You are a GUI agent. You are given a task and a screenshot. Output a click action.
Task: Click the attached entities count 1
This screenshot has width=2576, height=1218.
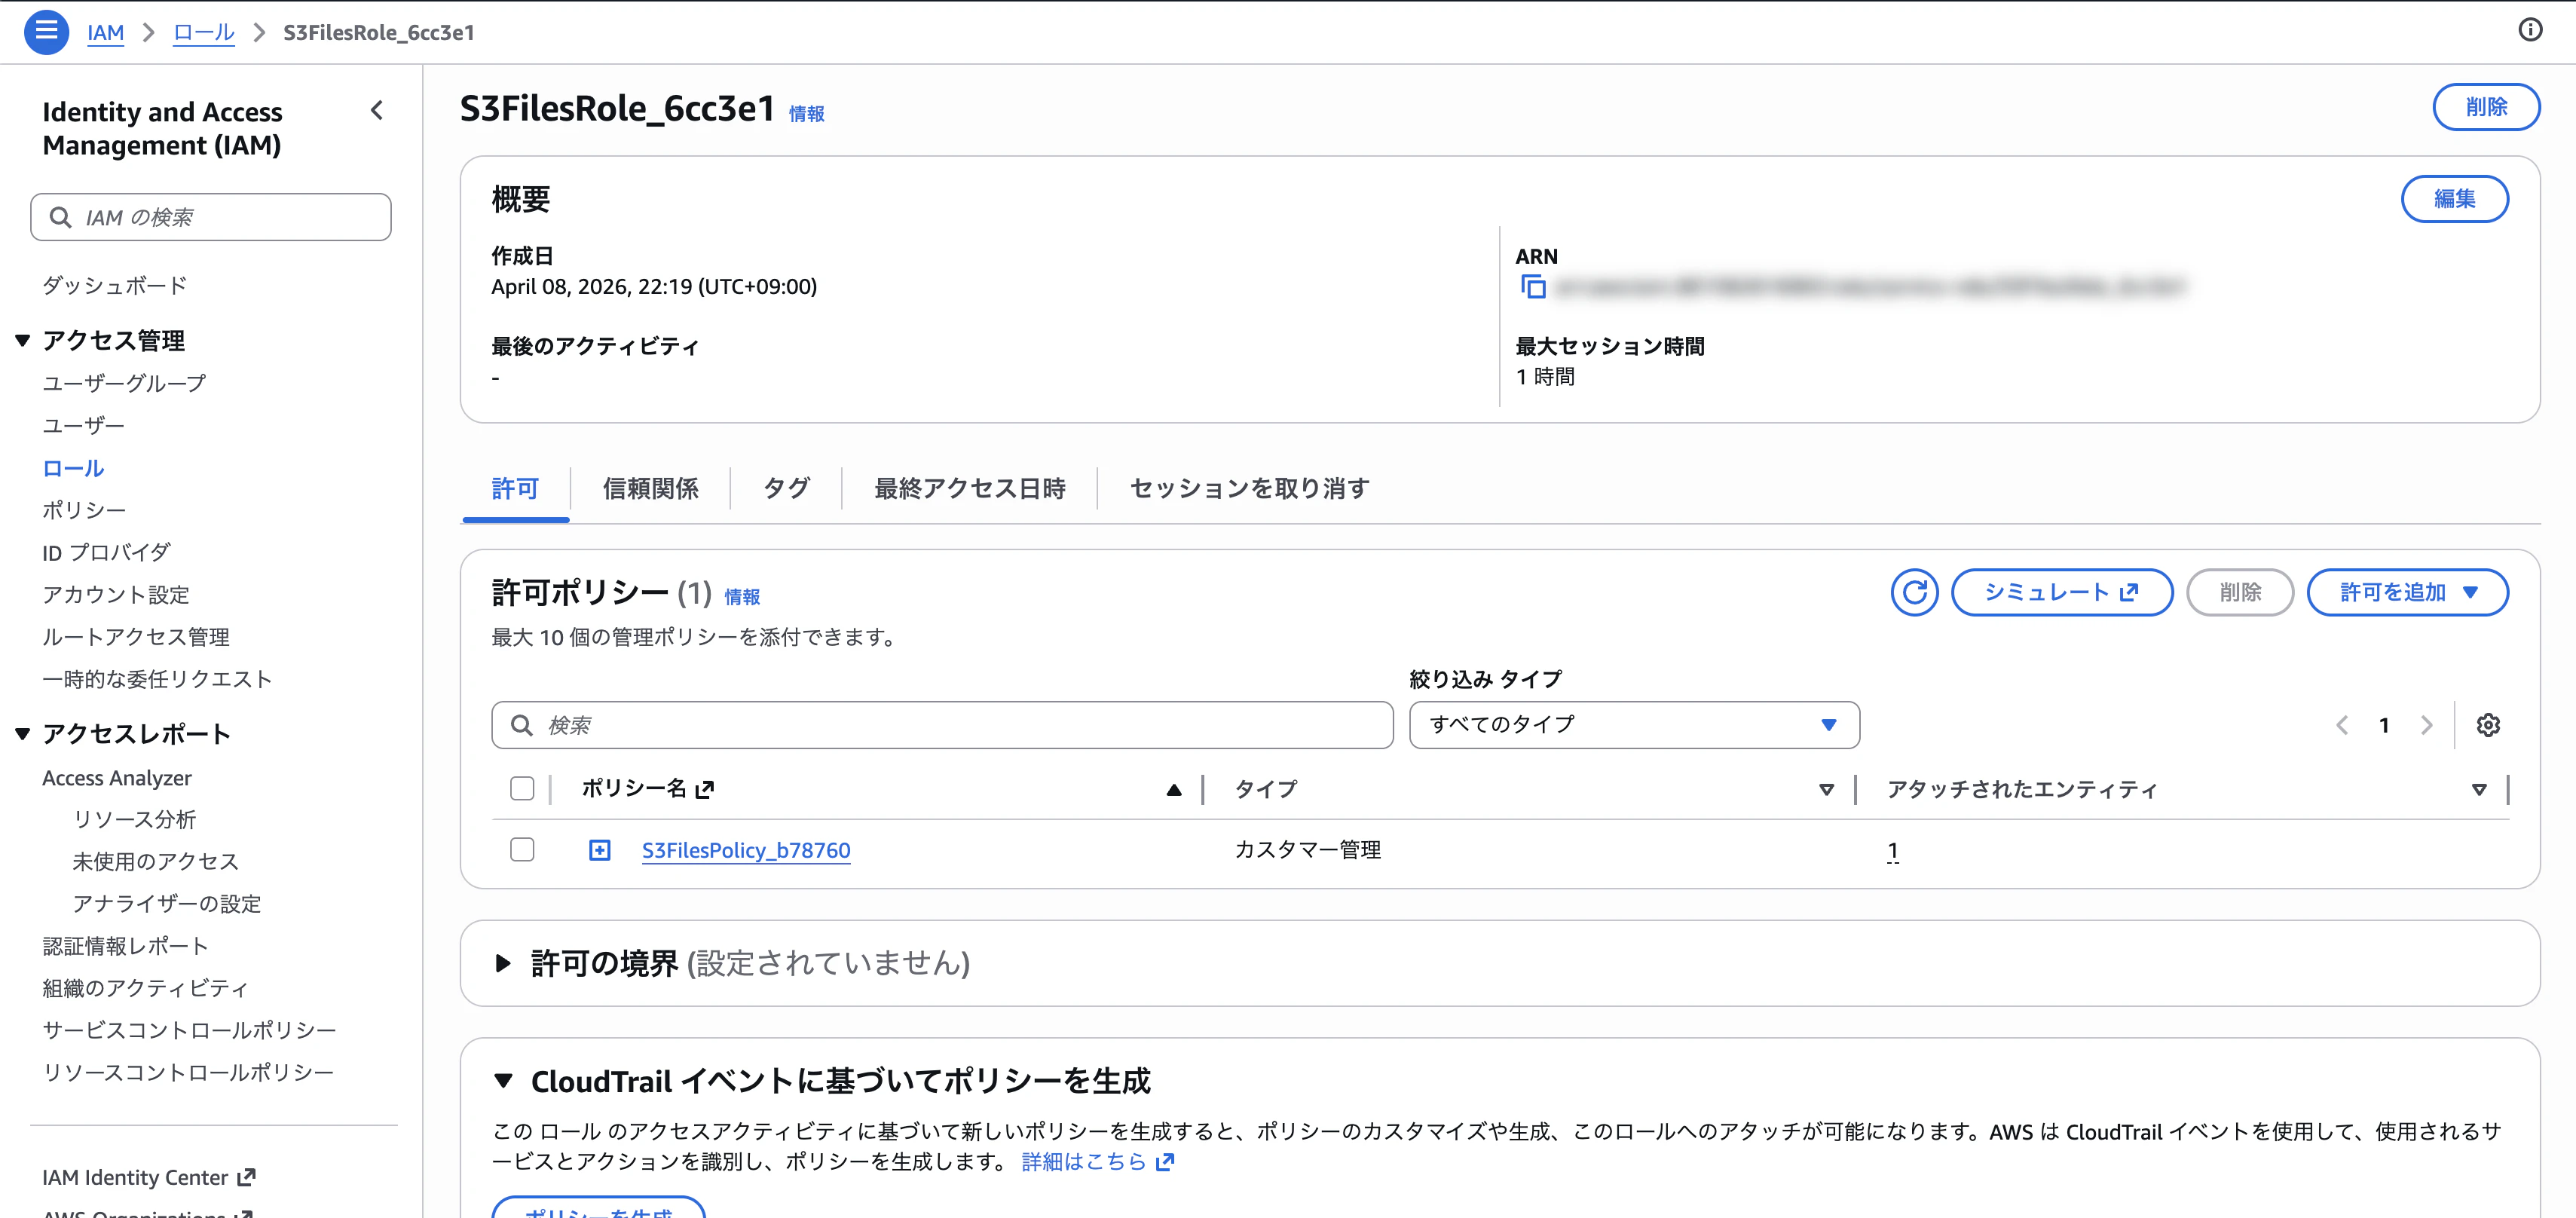(x=1892, y=851)
